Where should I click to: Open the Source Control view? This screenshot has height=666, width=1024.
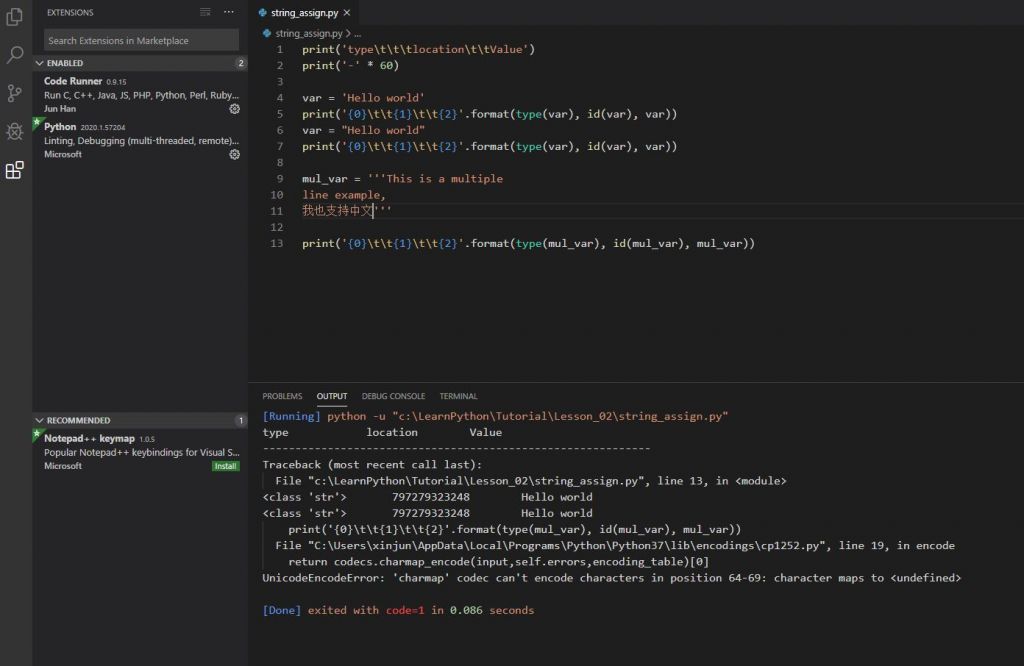tap(15, 93)
